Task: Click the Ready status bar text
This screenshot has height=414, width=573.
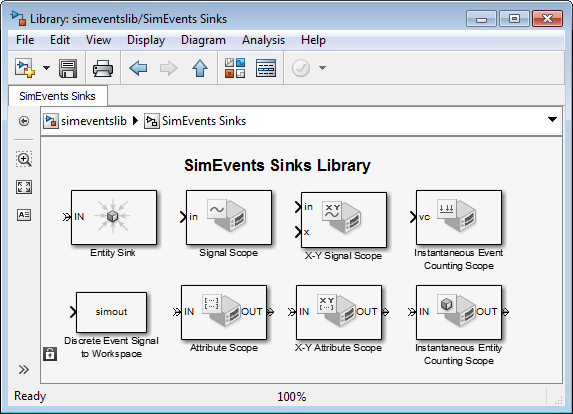Action: pos(30,396)
